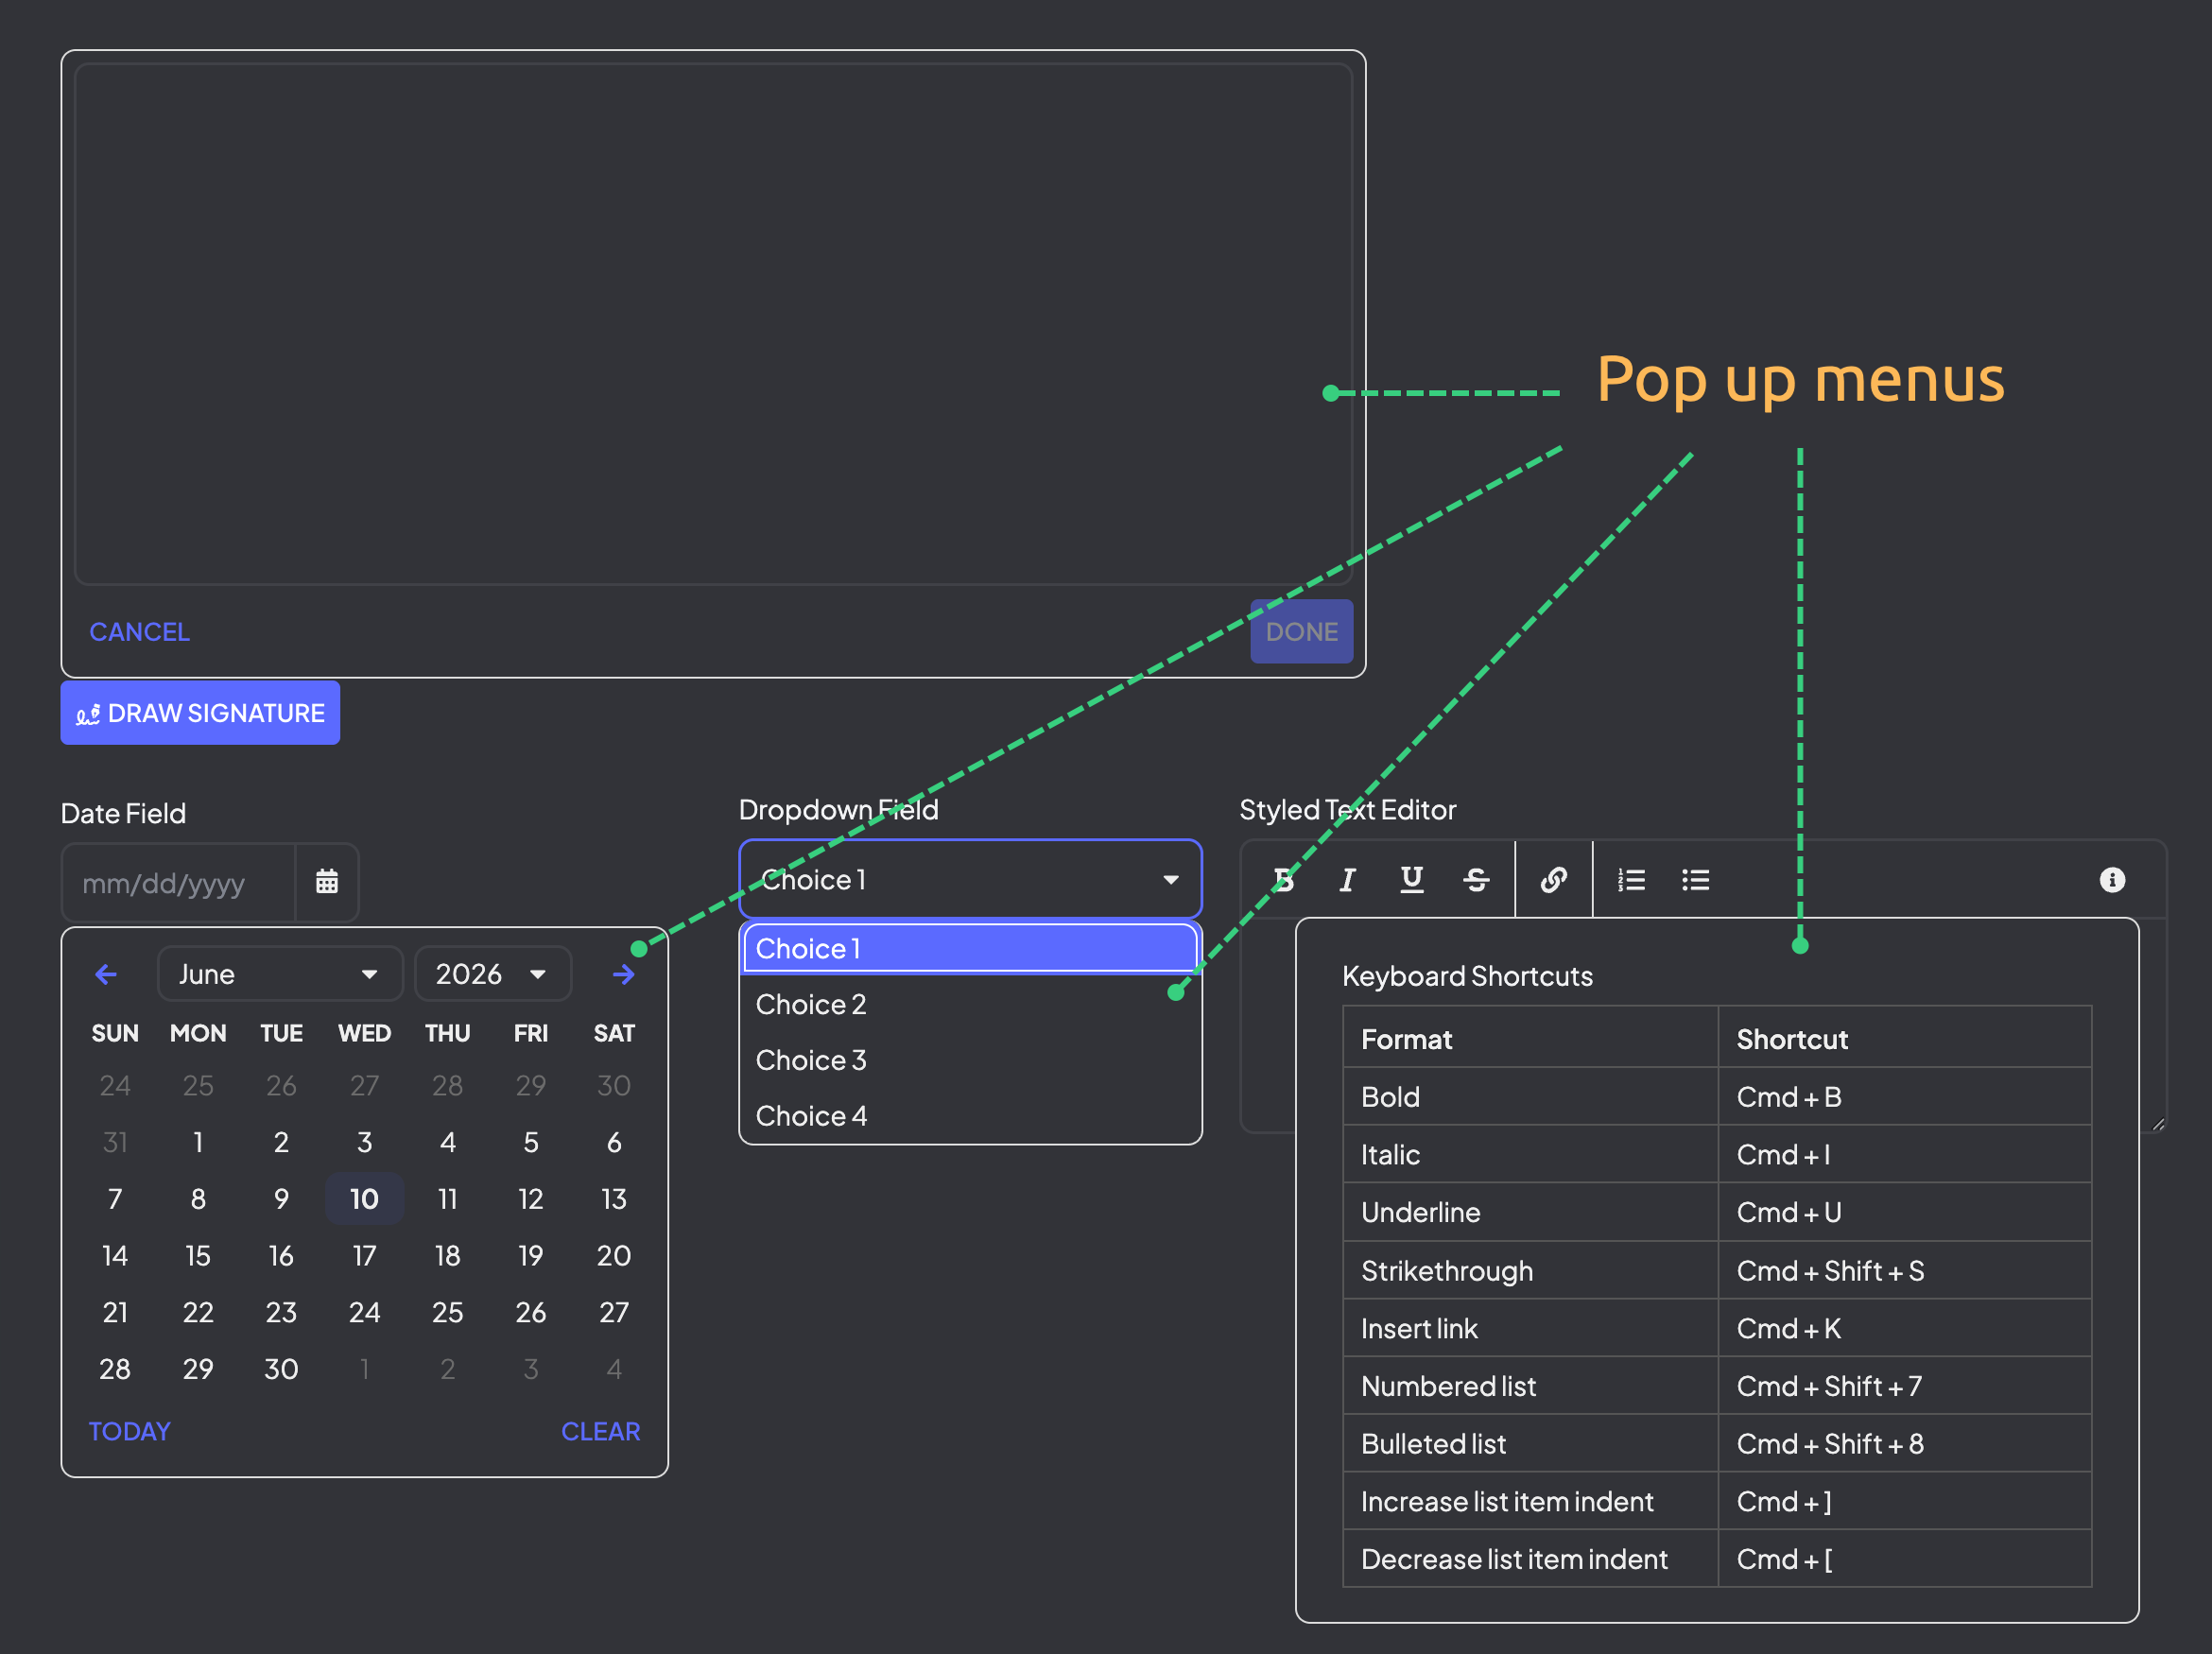2212x1654 pixels.
Task: Pick June 18 in the calendar
Action: [448, 1256]
